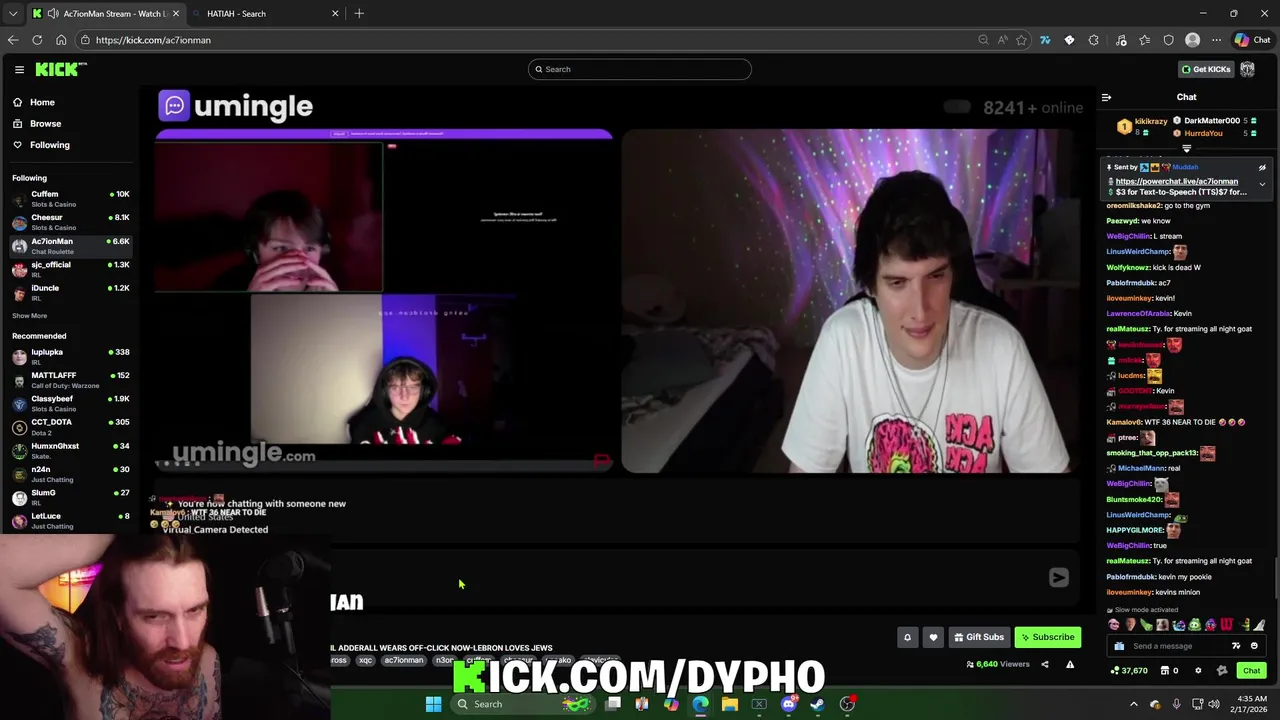
Task: Open the browser zoom magnifier icon
Action: click(x=983, y=40)
